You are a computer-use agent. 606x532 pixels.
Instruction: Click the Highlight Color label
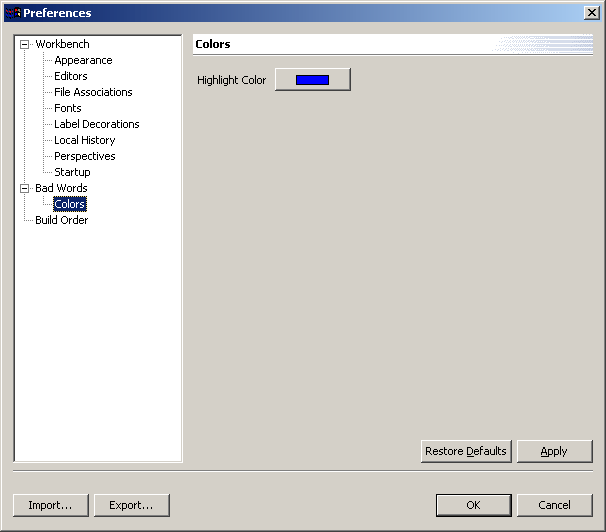point(232,80)
